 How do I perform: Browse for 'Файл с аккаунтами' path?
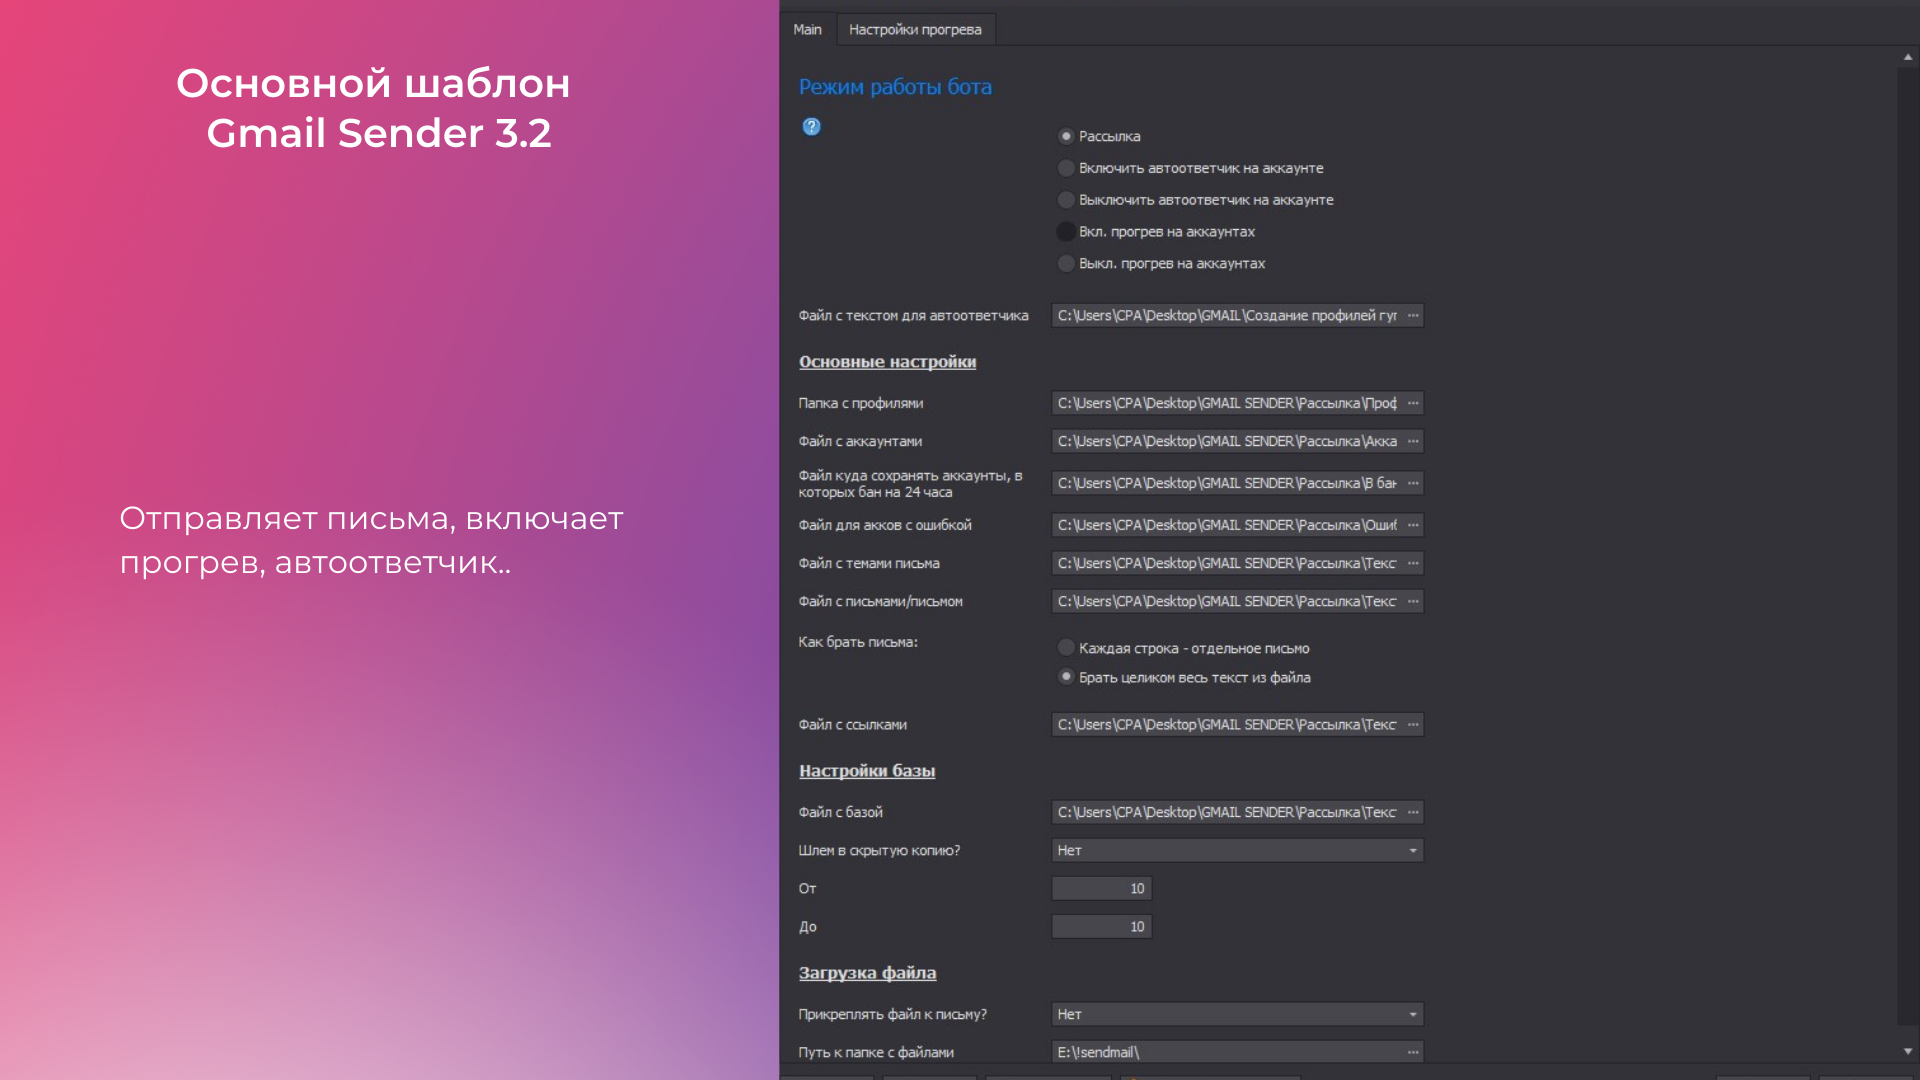point(1413,442)
